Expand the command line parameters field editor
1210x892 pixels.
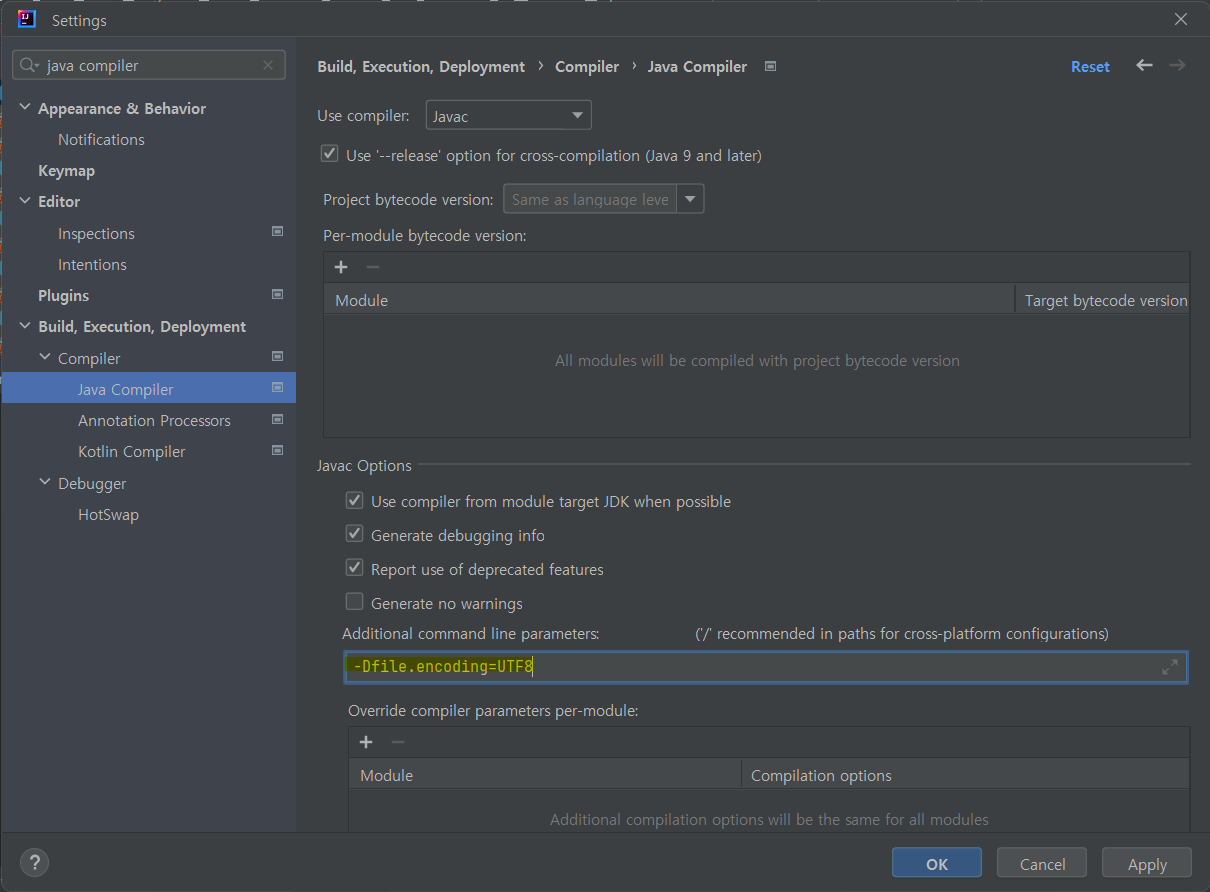click(1170, 667)
